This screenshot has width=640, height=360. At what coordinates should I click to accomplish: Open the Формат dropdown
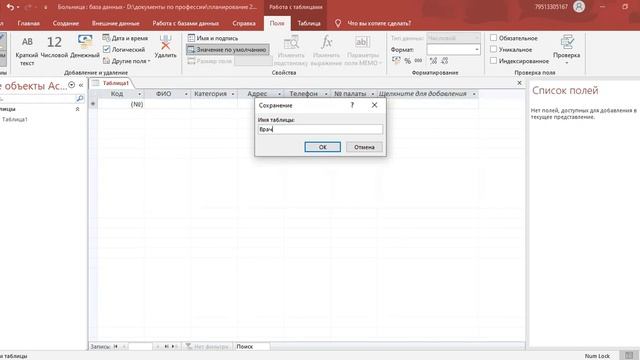tap(477, 49)
